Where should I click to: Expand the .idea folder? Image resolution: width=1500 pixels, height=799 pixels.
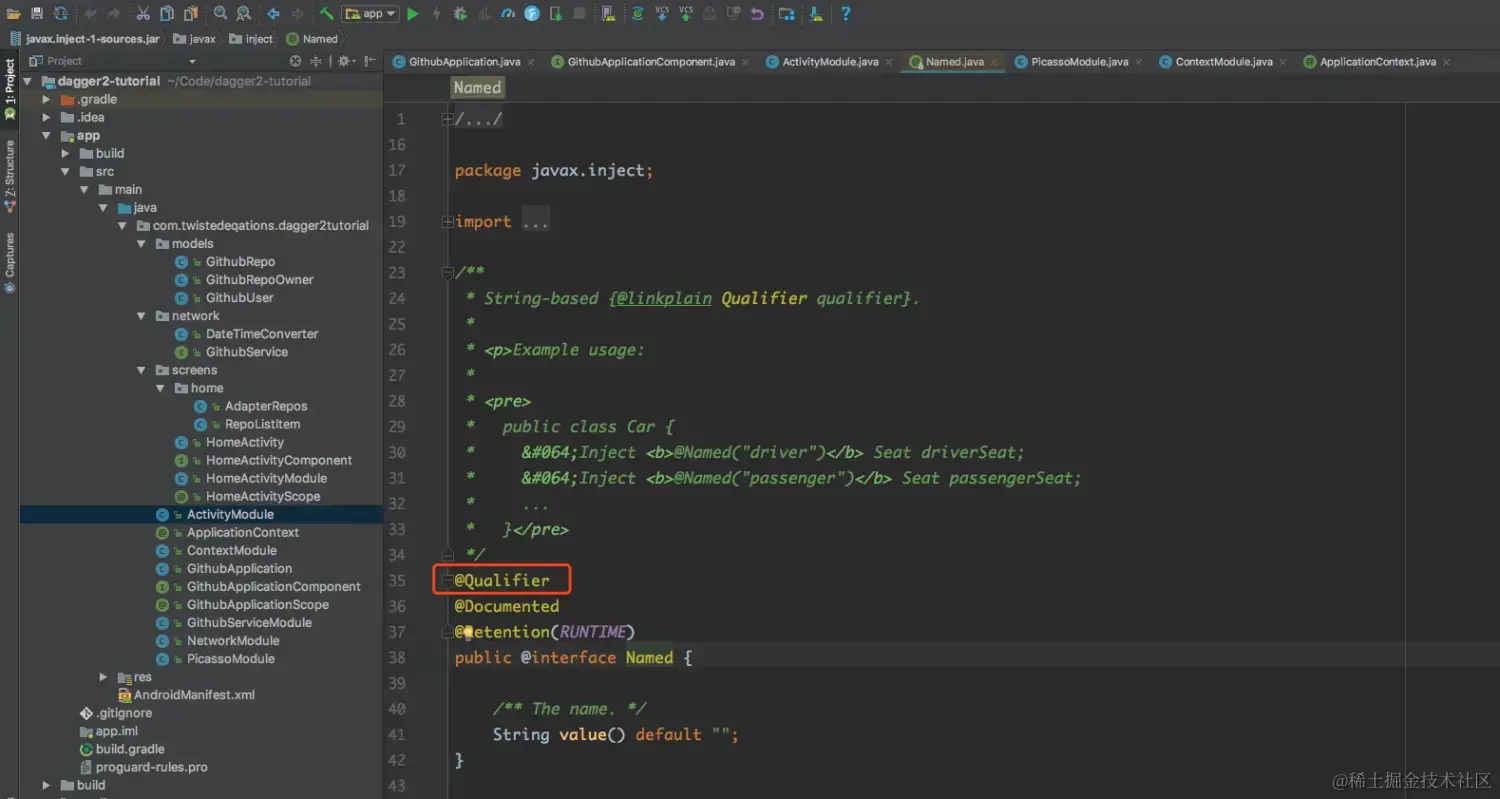46,117
